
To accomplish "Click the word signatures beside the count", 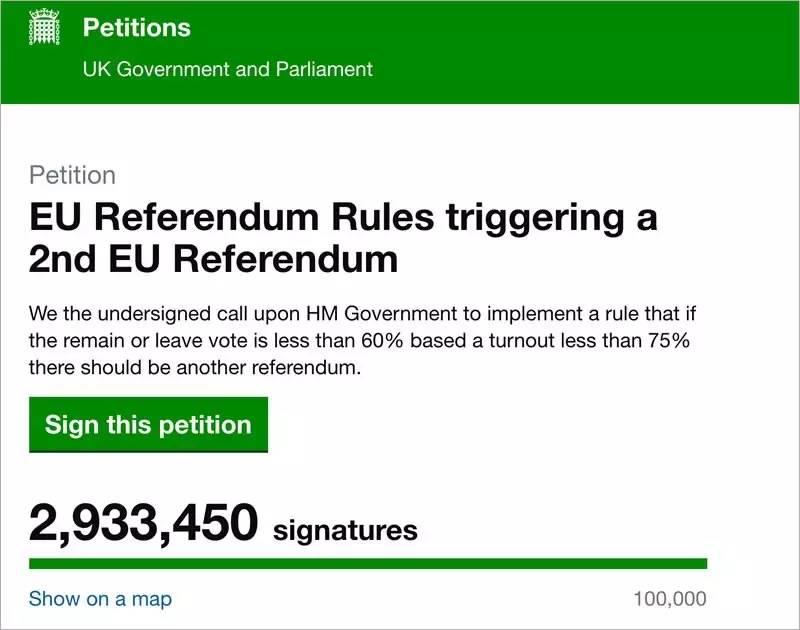I will pyautogui.click(x=345, y=529).
